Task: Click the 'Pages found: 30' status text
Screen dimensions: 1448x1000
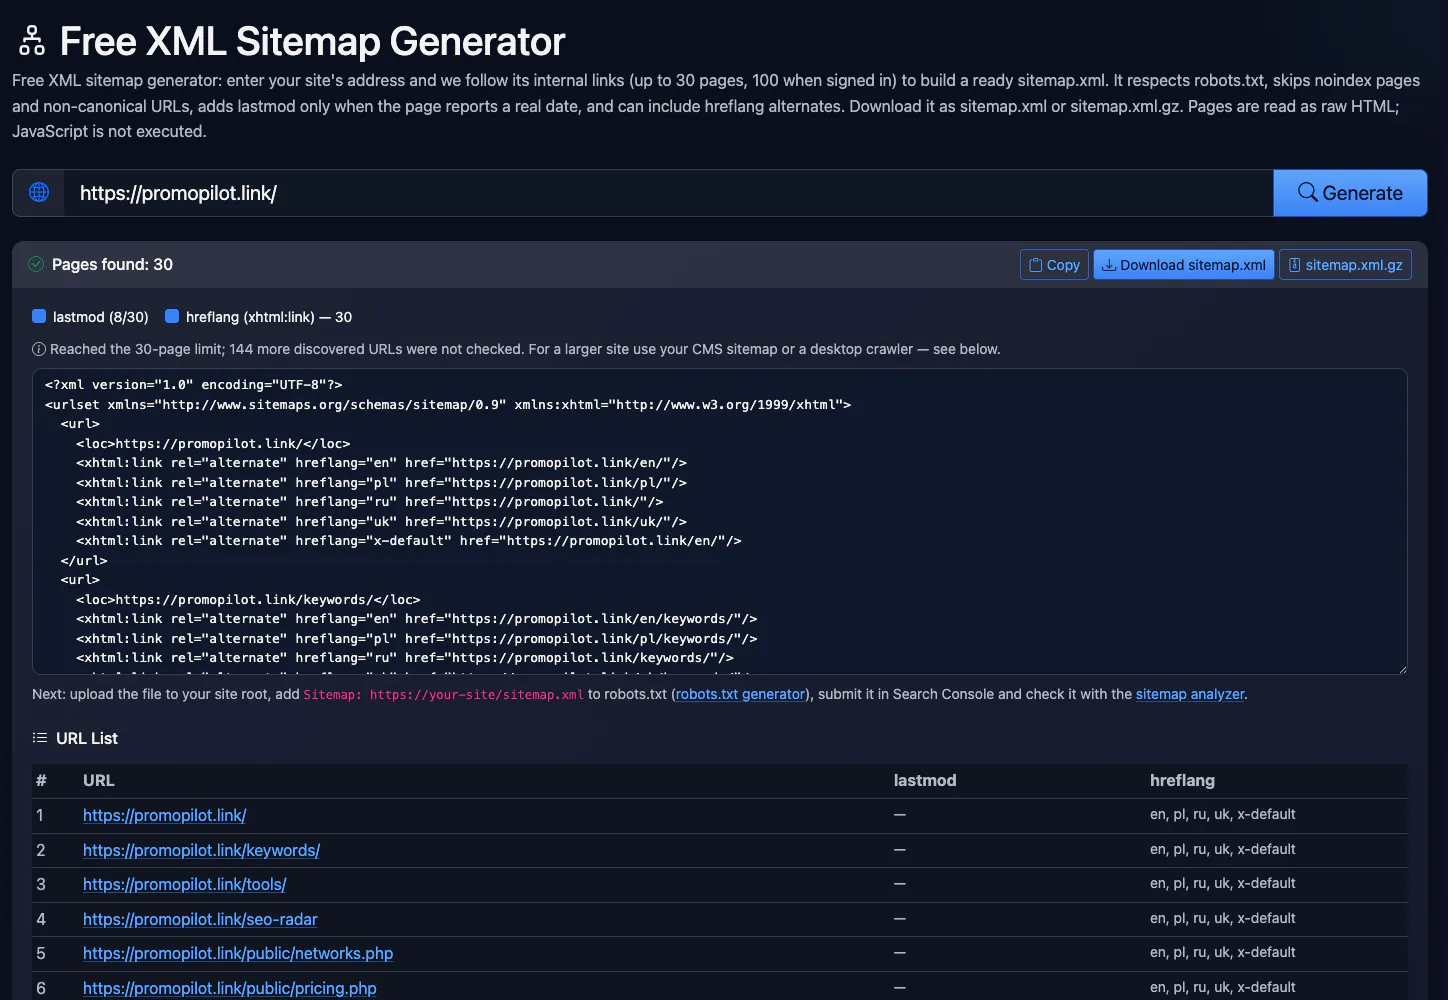Action: pos(112,264)
